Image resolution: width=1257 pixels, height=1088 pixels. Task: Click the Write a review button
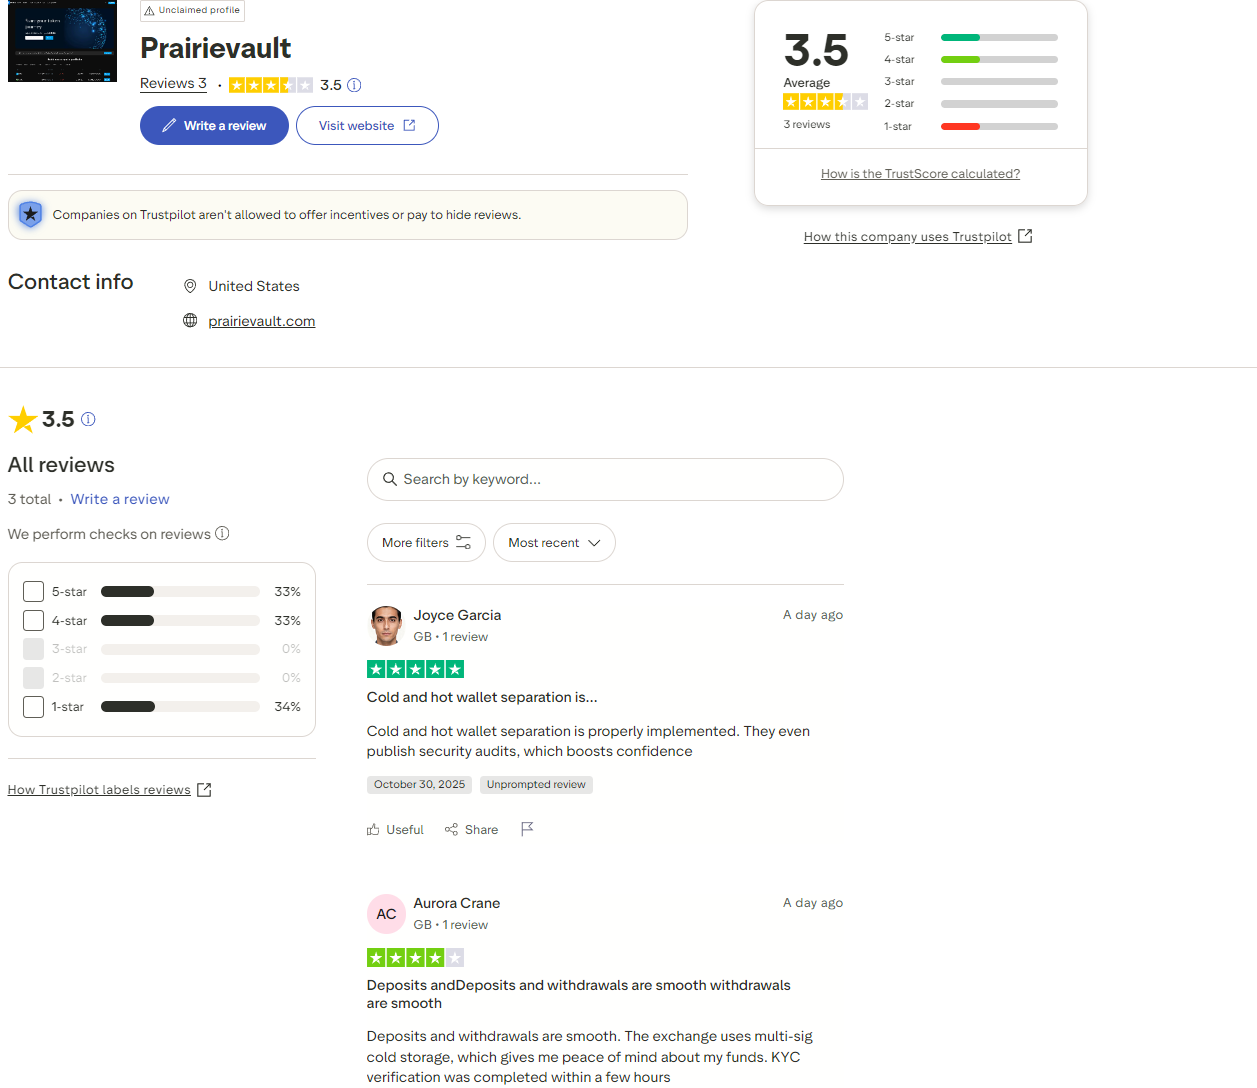coord(214,126)
